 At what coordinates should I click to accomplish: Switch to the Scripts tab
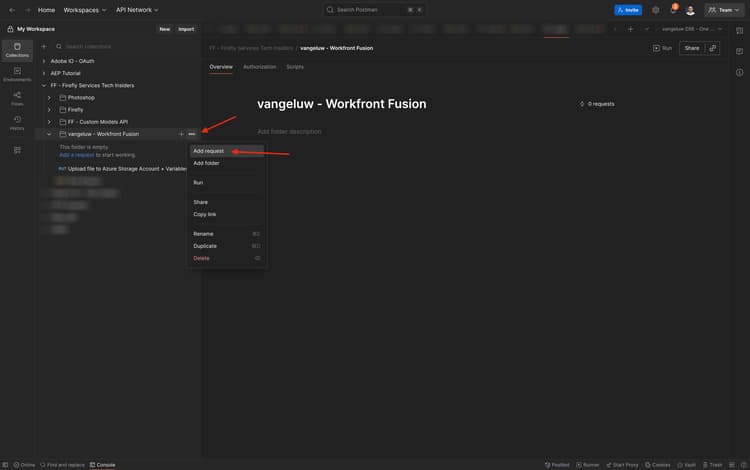pos(295,67)
